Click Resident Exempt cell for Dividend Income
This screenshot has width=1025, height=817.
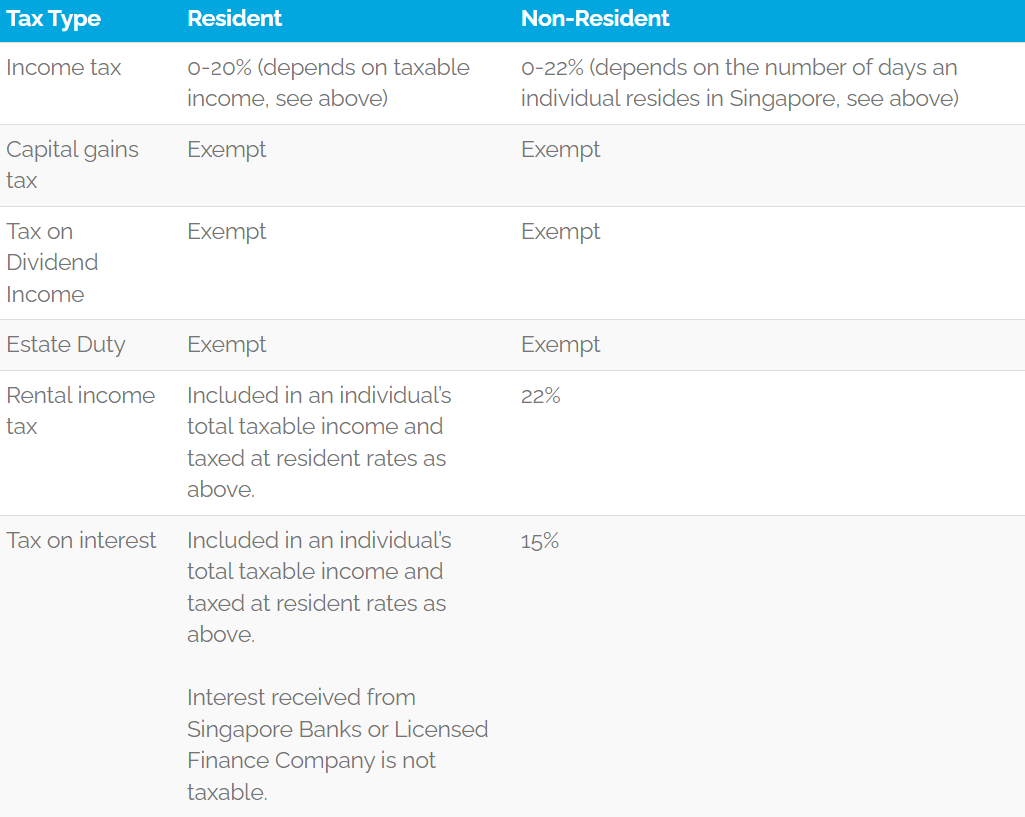227,233
